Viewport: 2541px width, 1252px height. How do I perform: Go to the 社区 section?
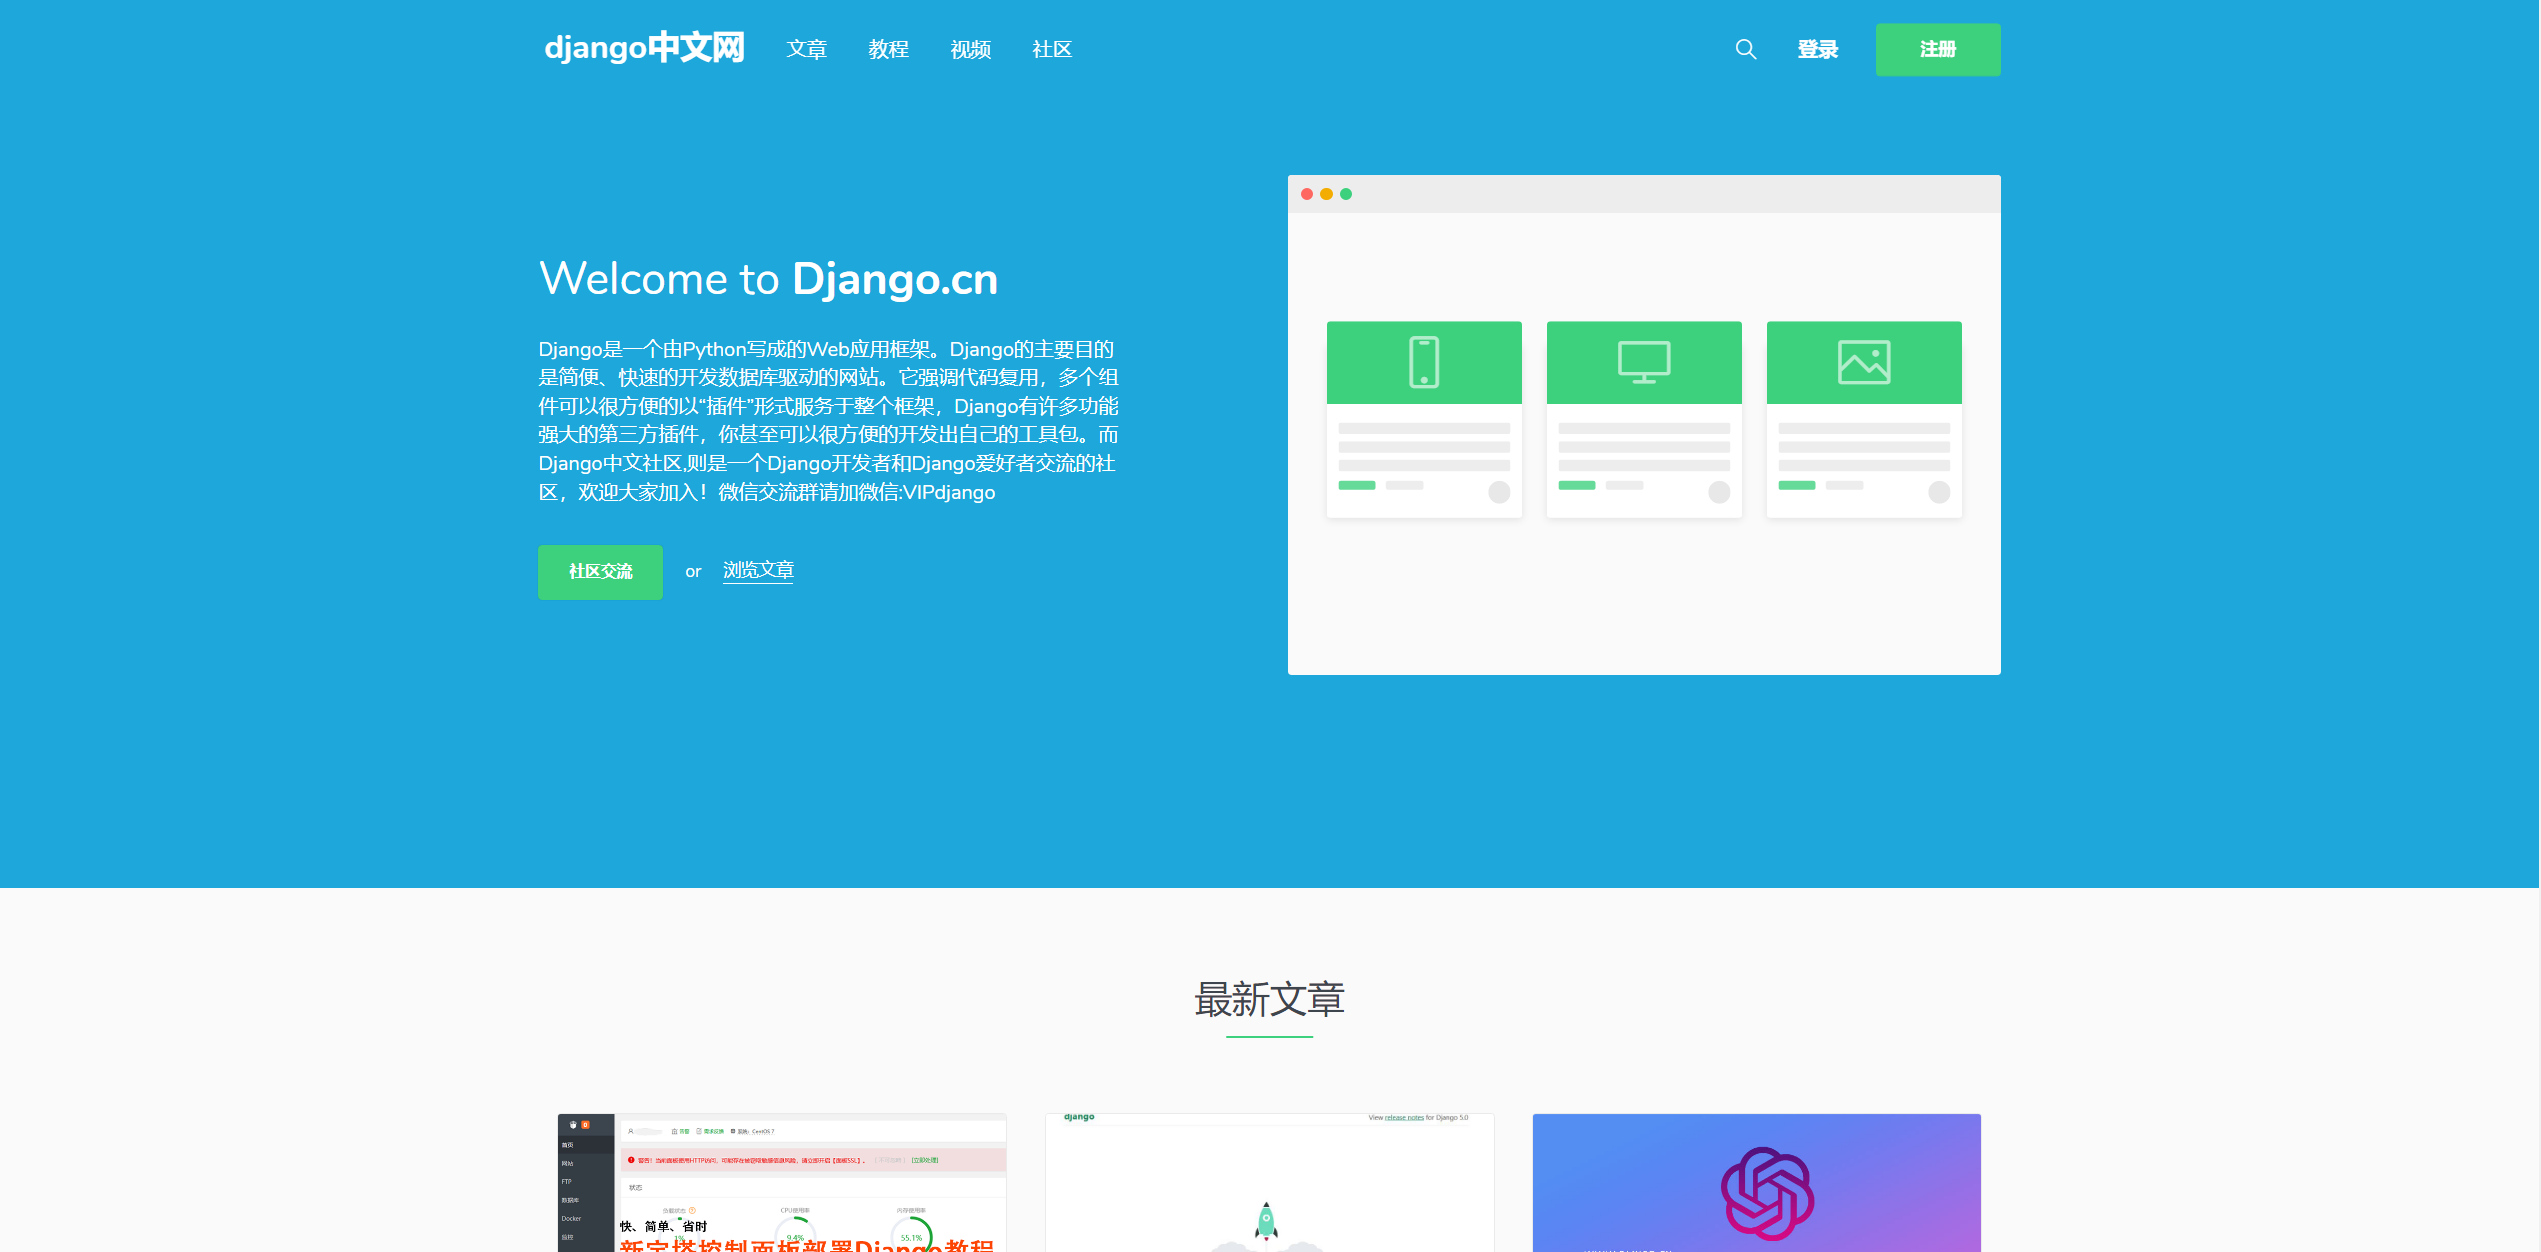(x=1052, y=49)
